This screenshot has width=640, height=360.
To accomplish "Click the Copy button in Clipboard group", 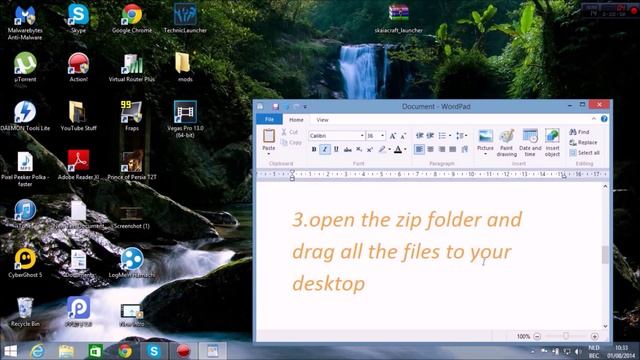I will (x=291, y=142).
